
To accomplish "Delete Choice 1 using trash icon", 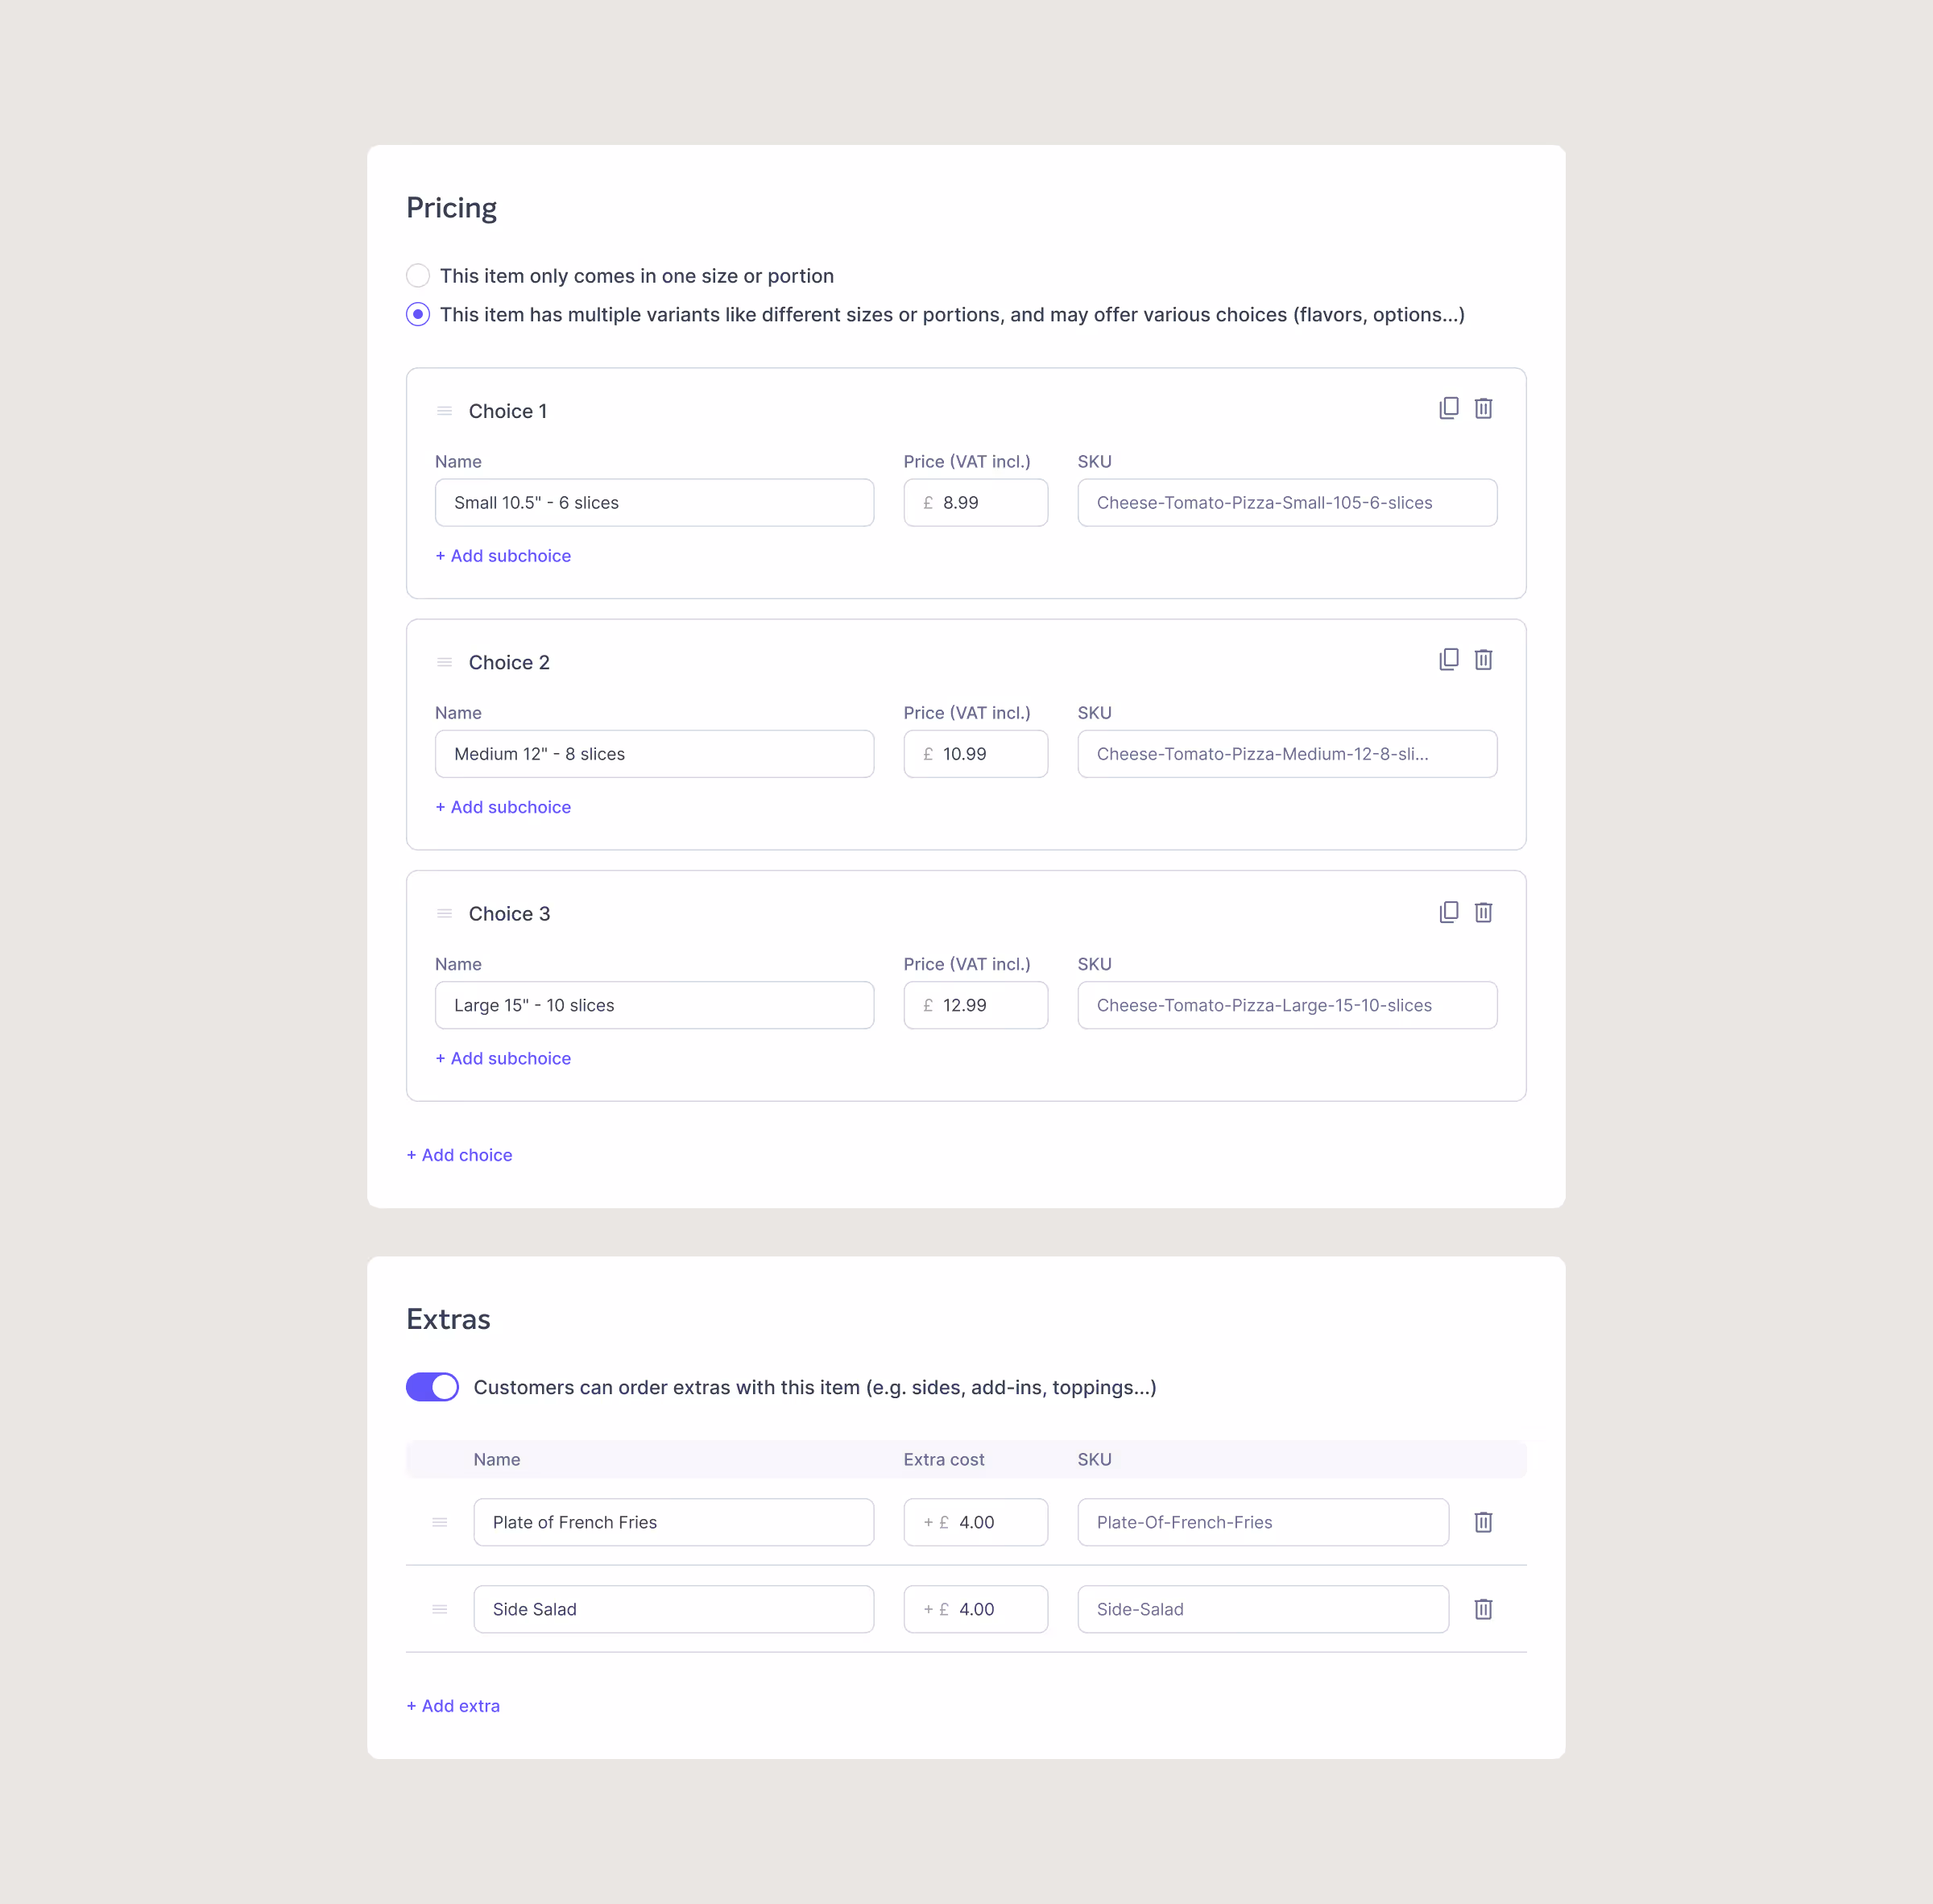I will click(x=1483, y=408).
